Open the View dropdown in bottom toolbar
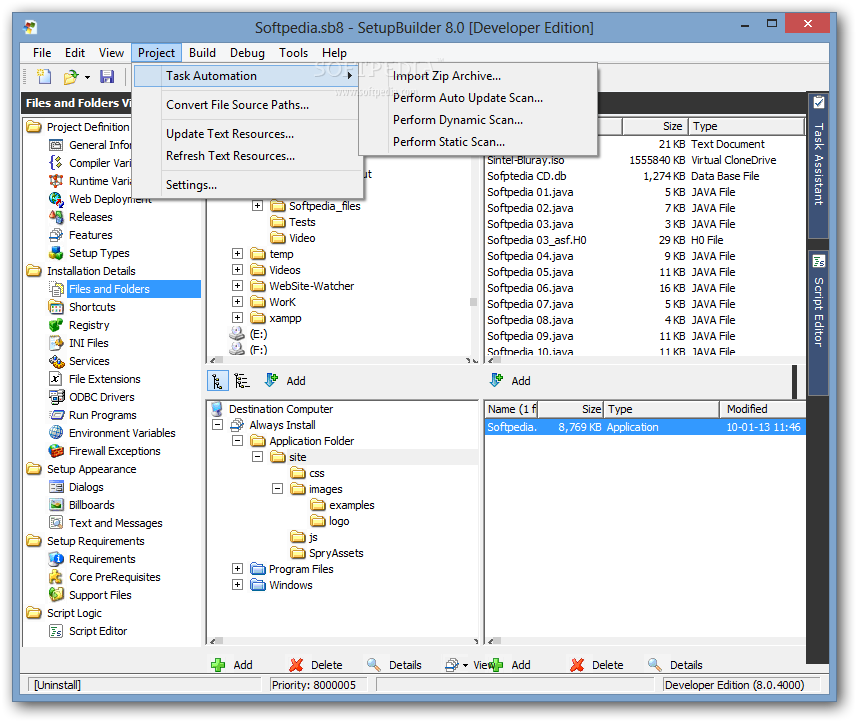This screenshot has height=722, width=857. tap(465, 665)
